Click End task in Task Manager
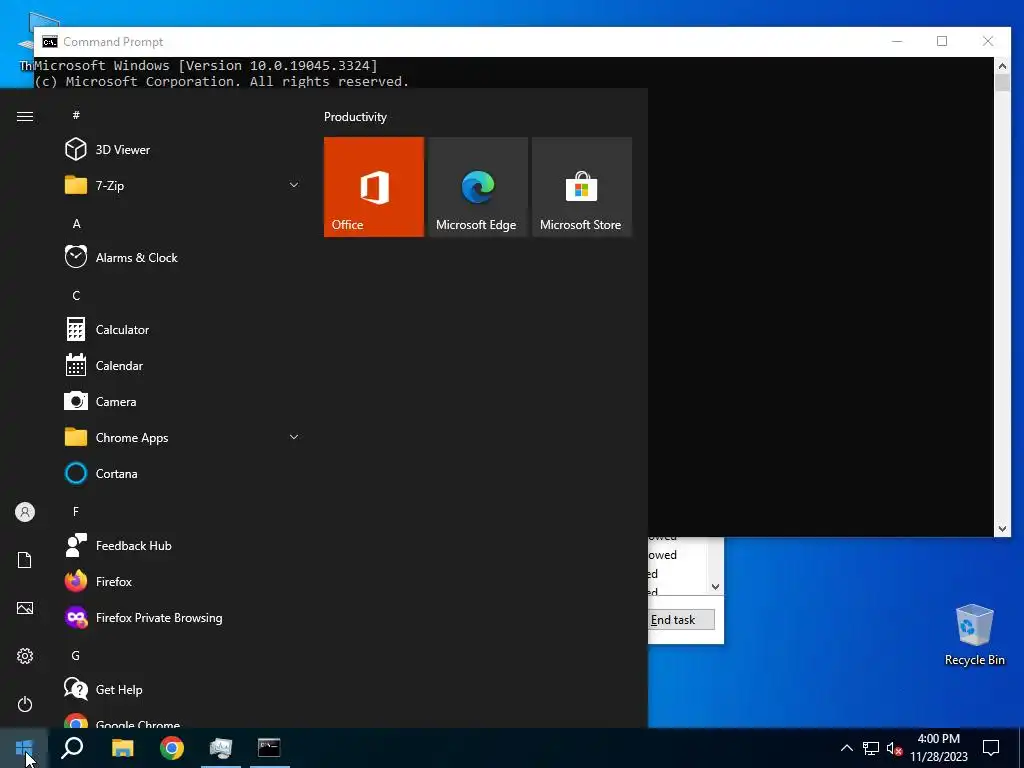This screenshot has height=768, width=1024. pos(680,620)
